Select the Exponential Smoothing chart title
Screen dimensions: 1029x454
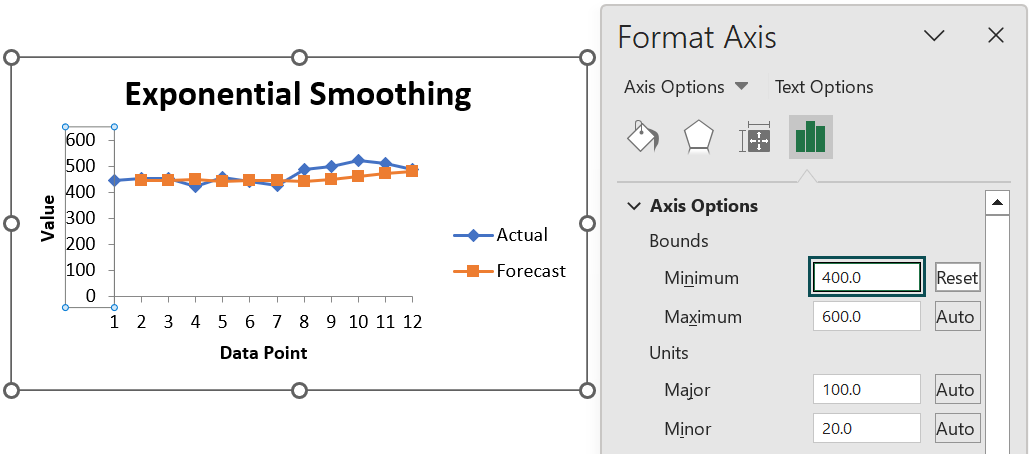pyautogui.click(x=299, y=94)
